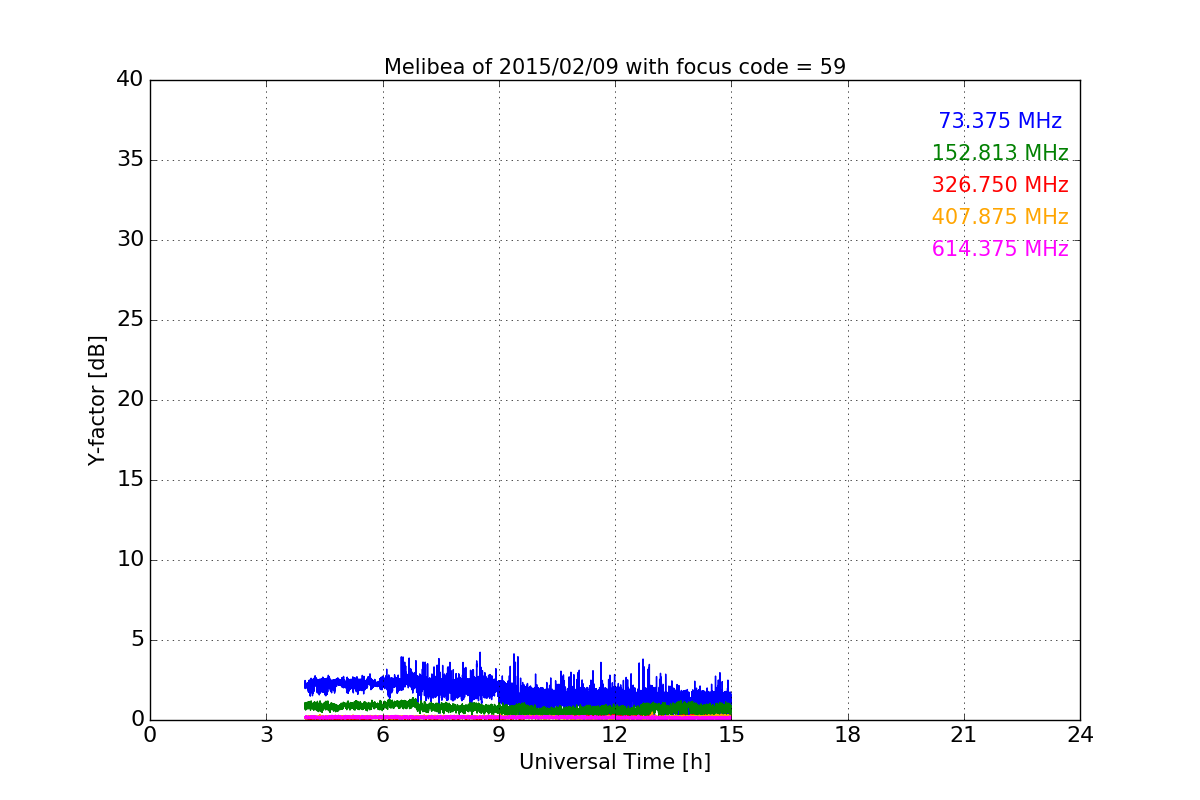
Task: Select the 152.813 MHz legend label
Action: point(1000,153)
